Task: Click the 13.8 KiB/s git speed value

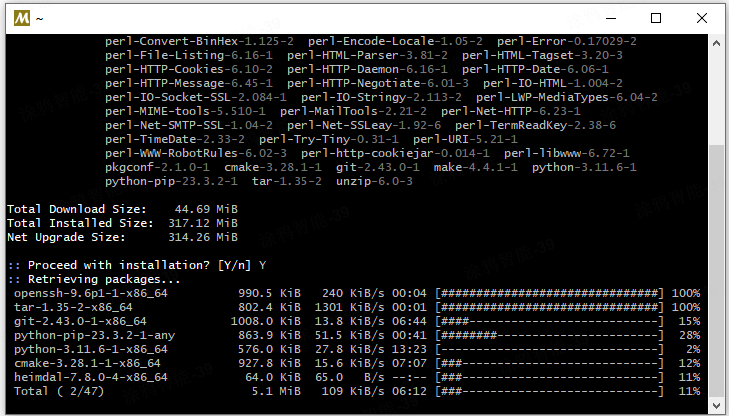Action: tap(350, 321)
